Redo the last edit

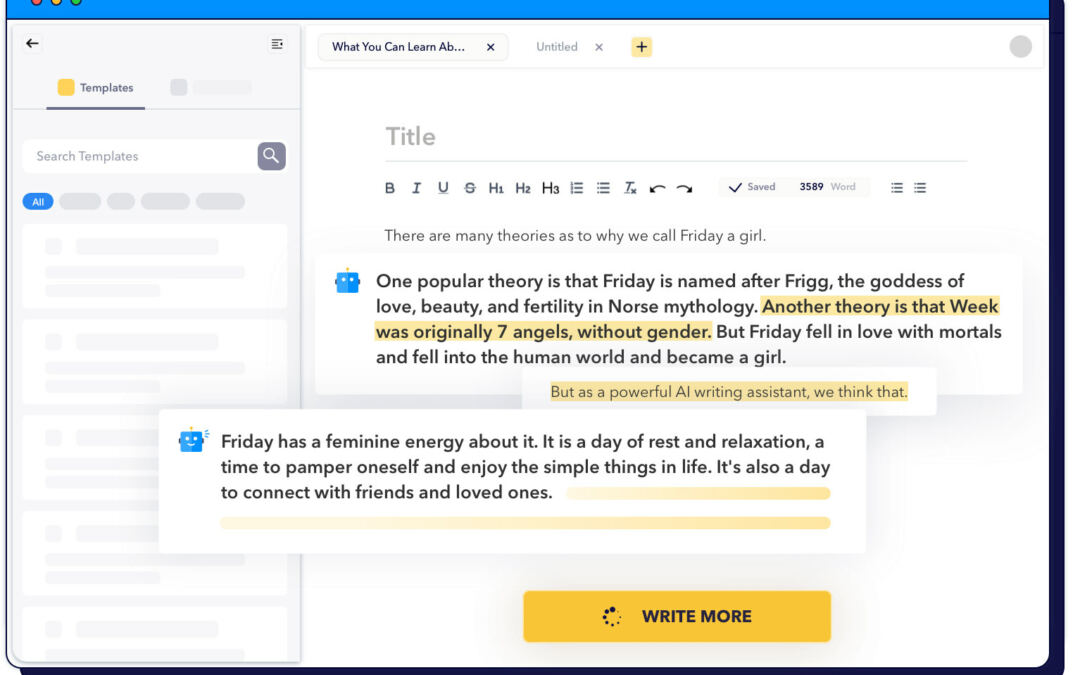[x=684, y=188]
